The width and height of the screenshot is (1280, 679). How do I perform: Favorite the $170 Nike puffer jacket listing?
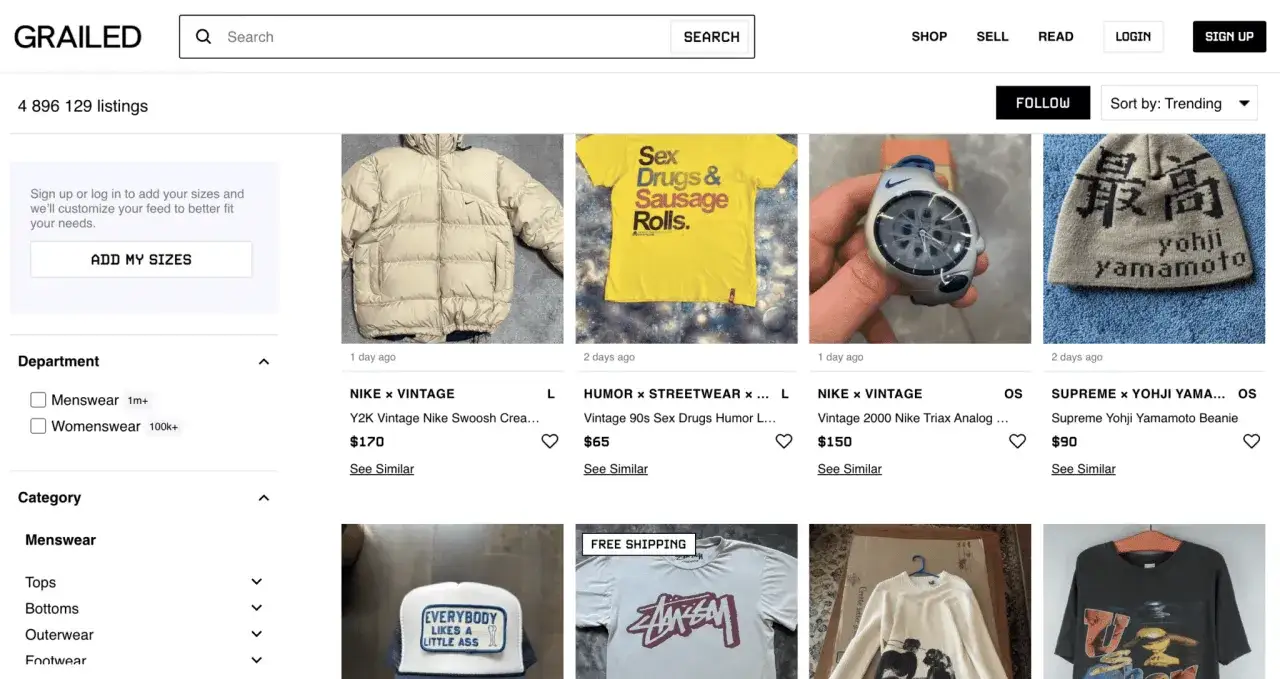[x=550, y=441]
